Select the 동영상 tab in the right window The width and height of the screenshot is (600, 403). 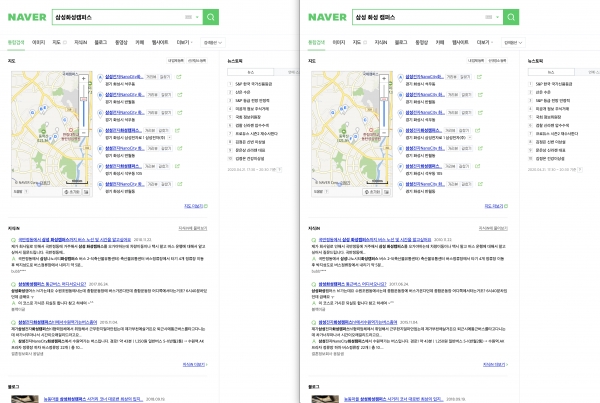coord(422,42)
